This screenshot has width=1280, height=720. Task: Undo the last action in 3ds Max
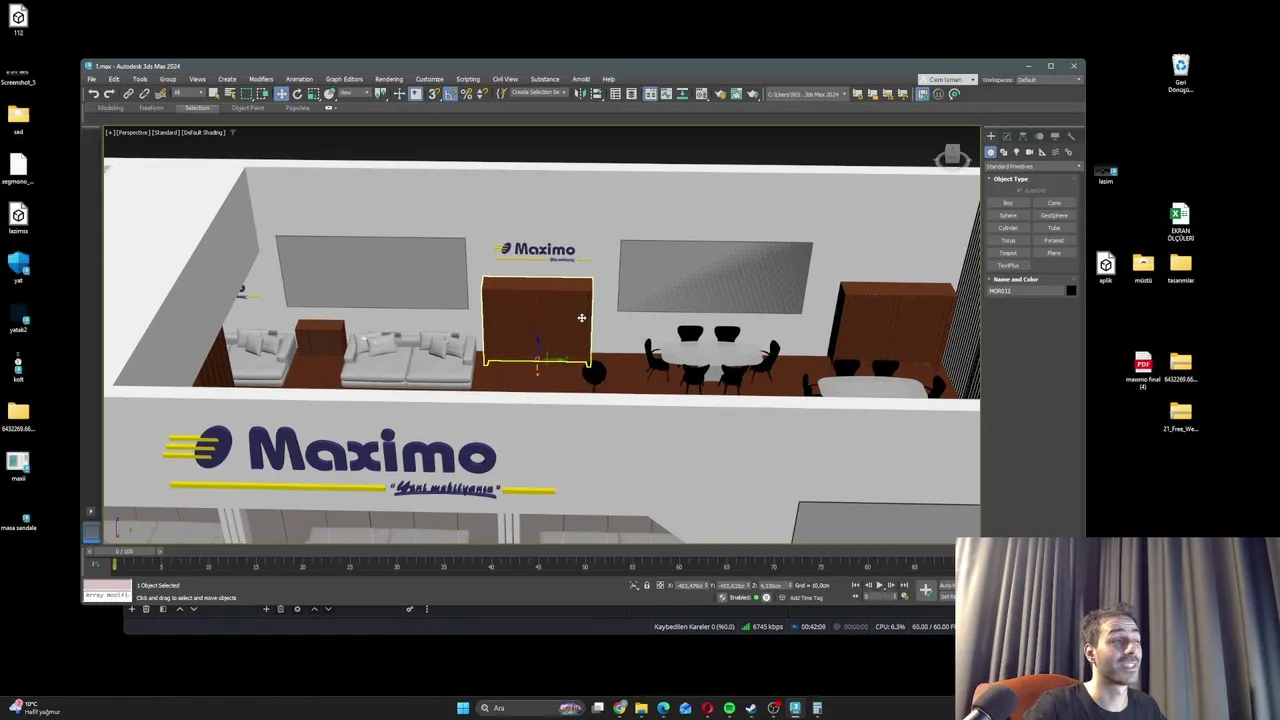[94, 94]
